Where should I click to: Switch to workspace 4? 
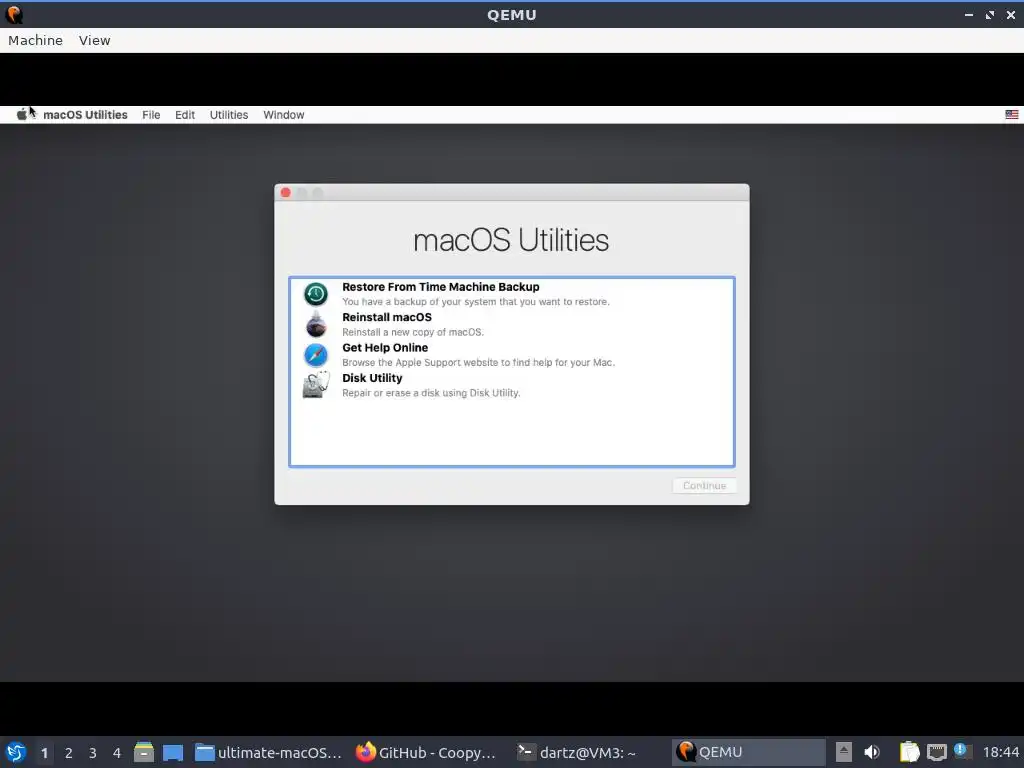(x=117, y=752)
